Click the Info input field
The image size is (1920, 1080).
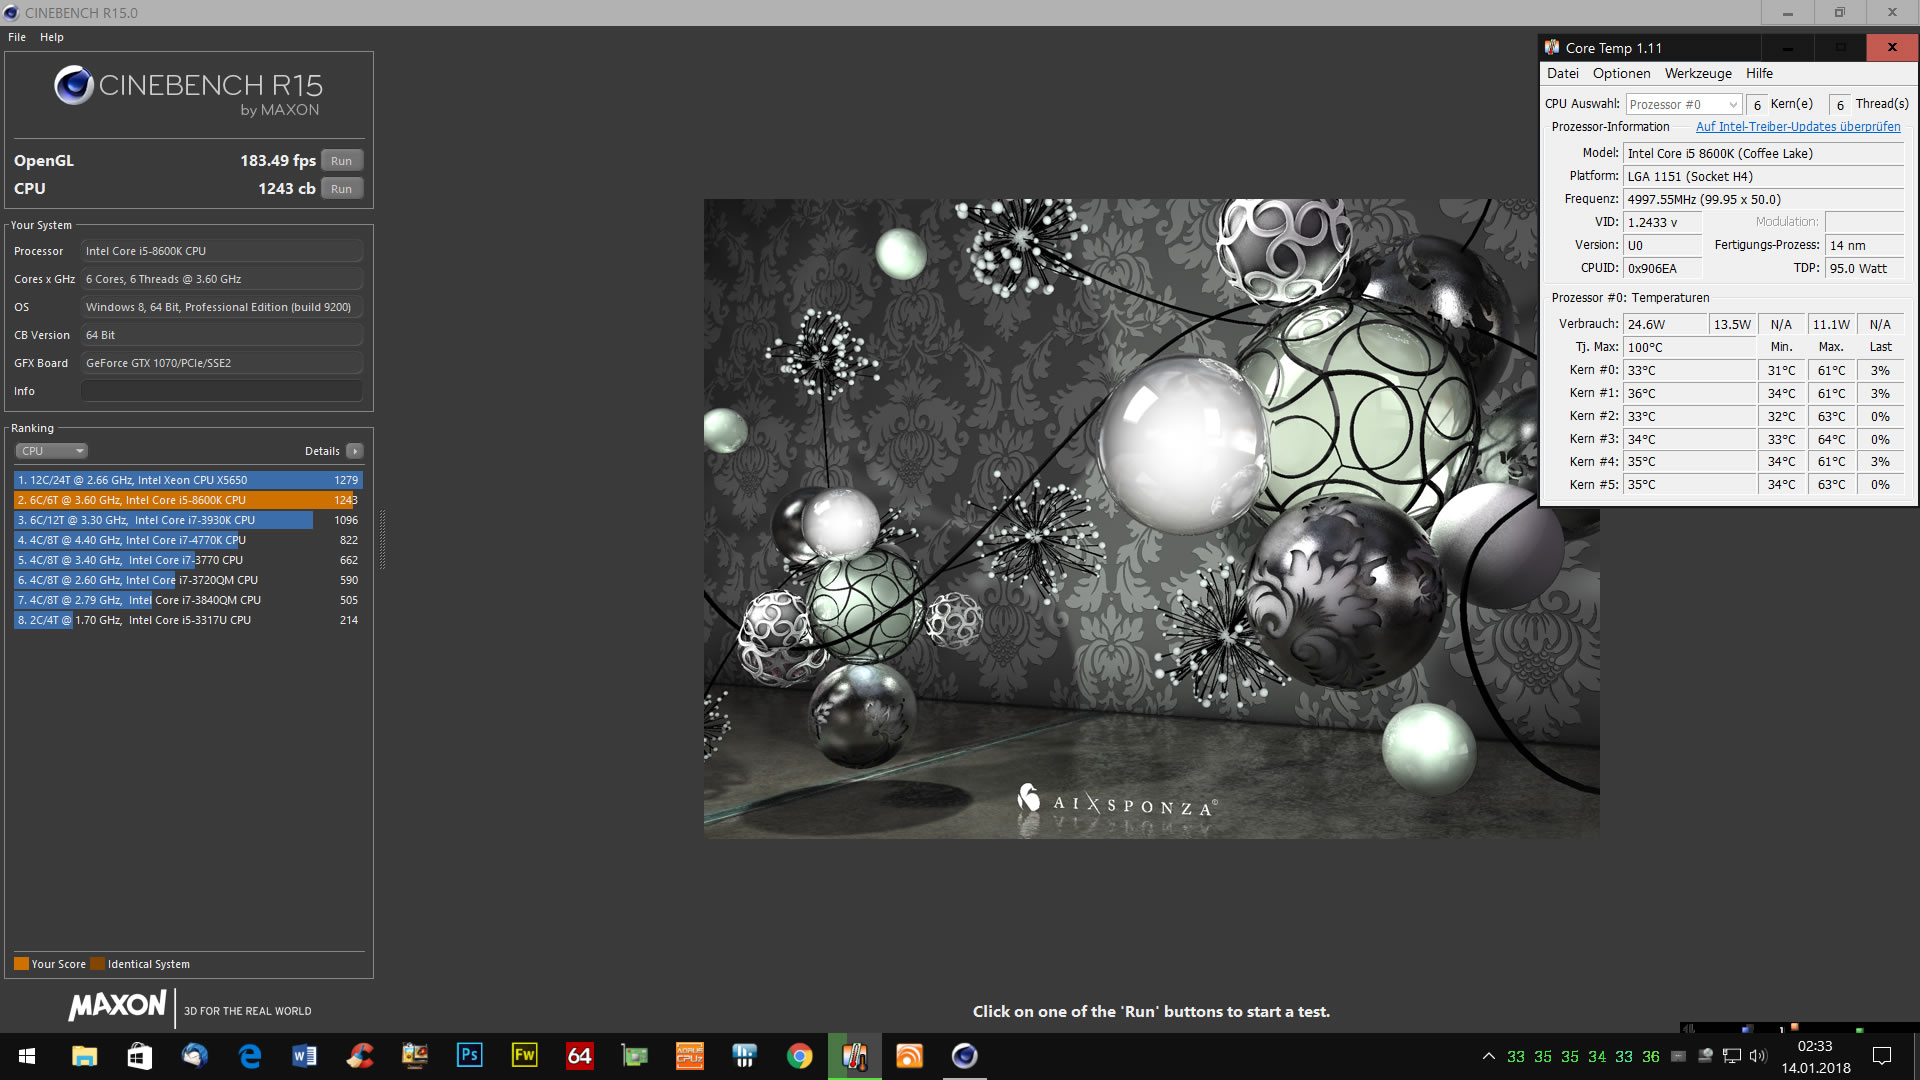[x=222, y=391]
